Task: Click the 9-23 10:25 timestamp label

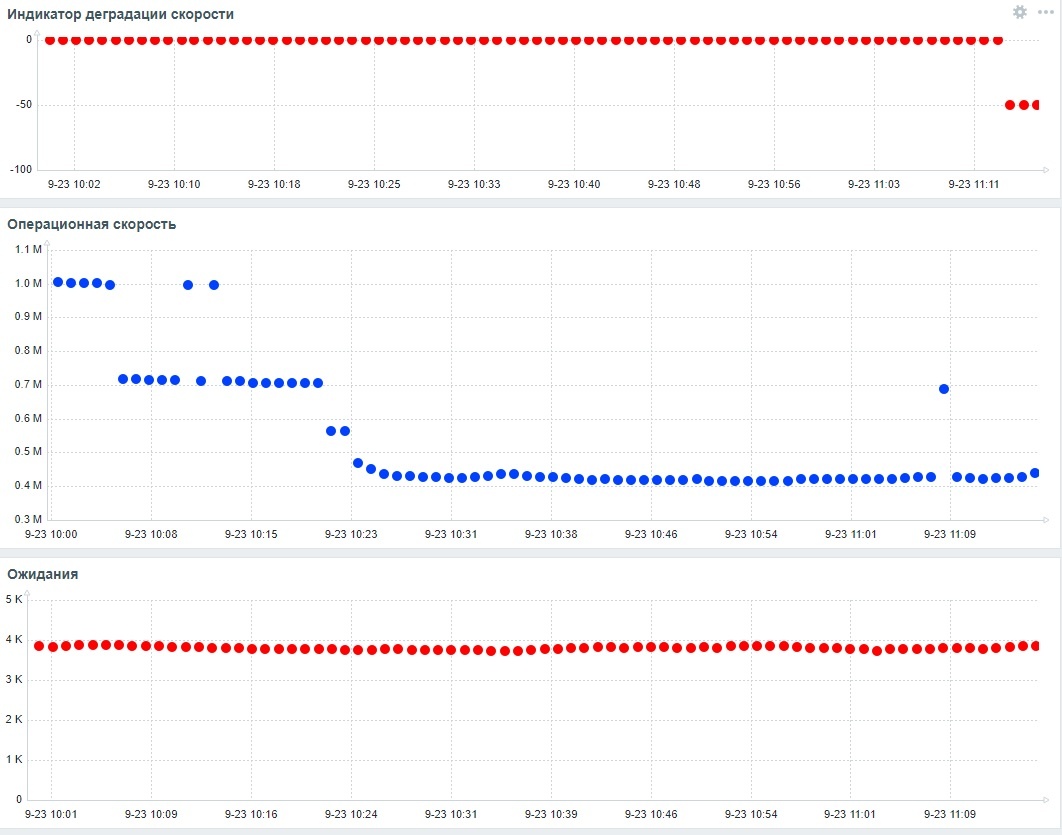Action: (374, 183)
